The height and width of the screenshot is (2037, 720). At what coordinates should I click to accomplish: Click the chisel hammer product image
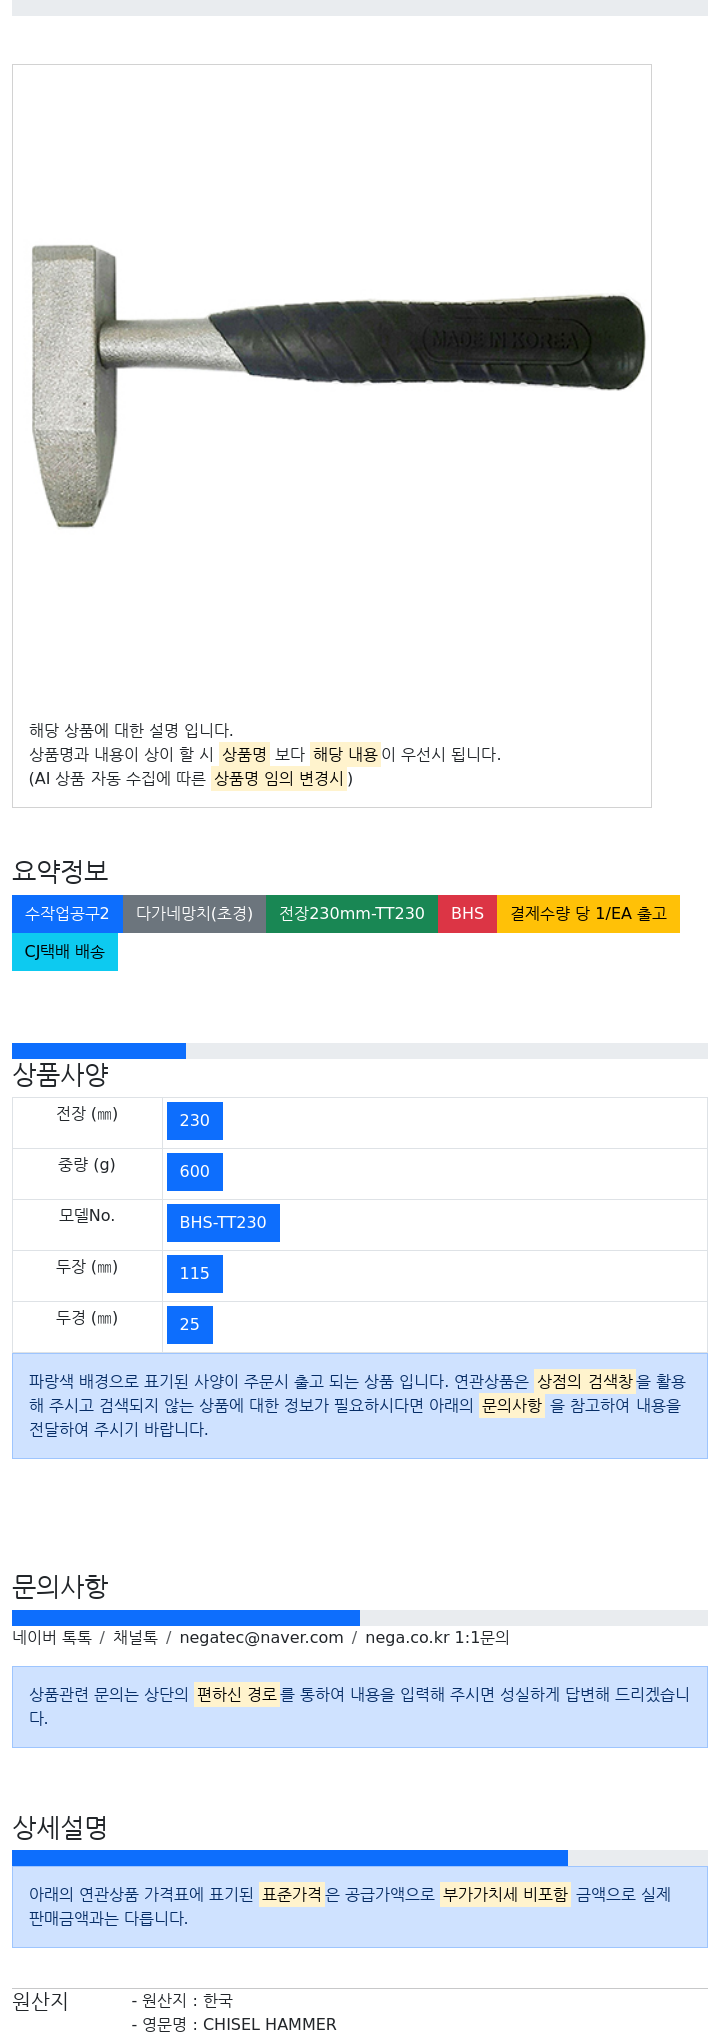click(339, 385)
